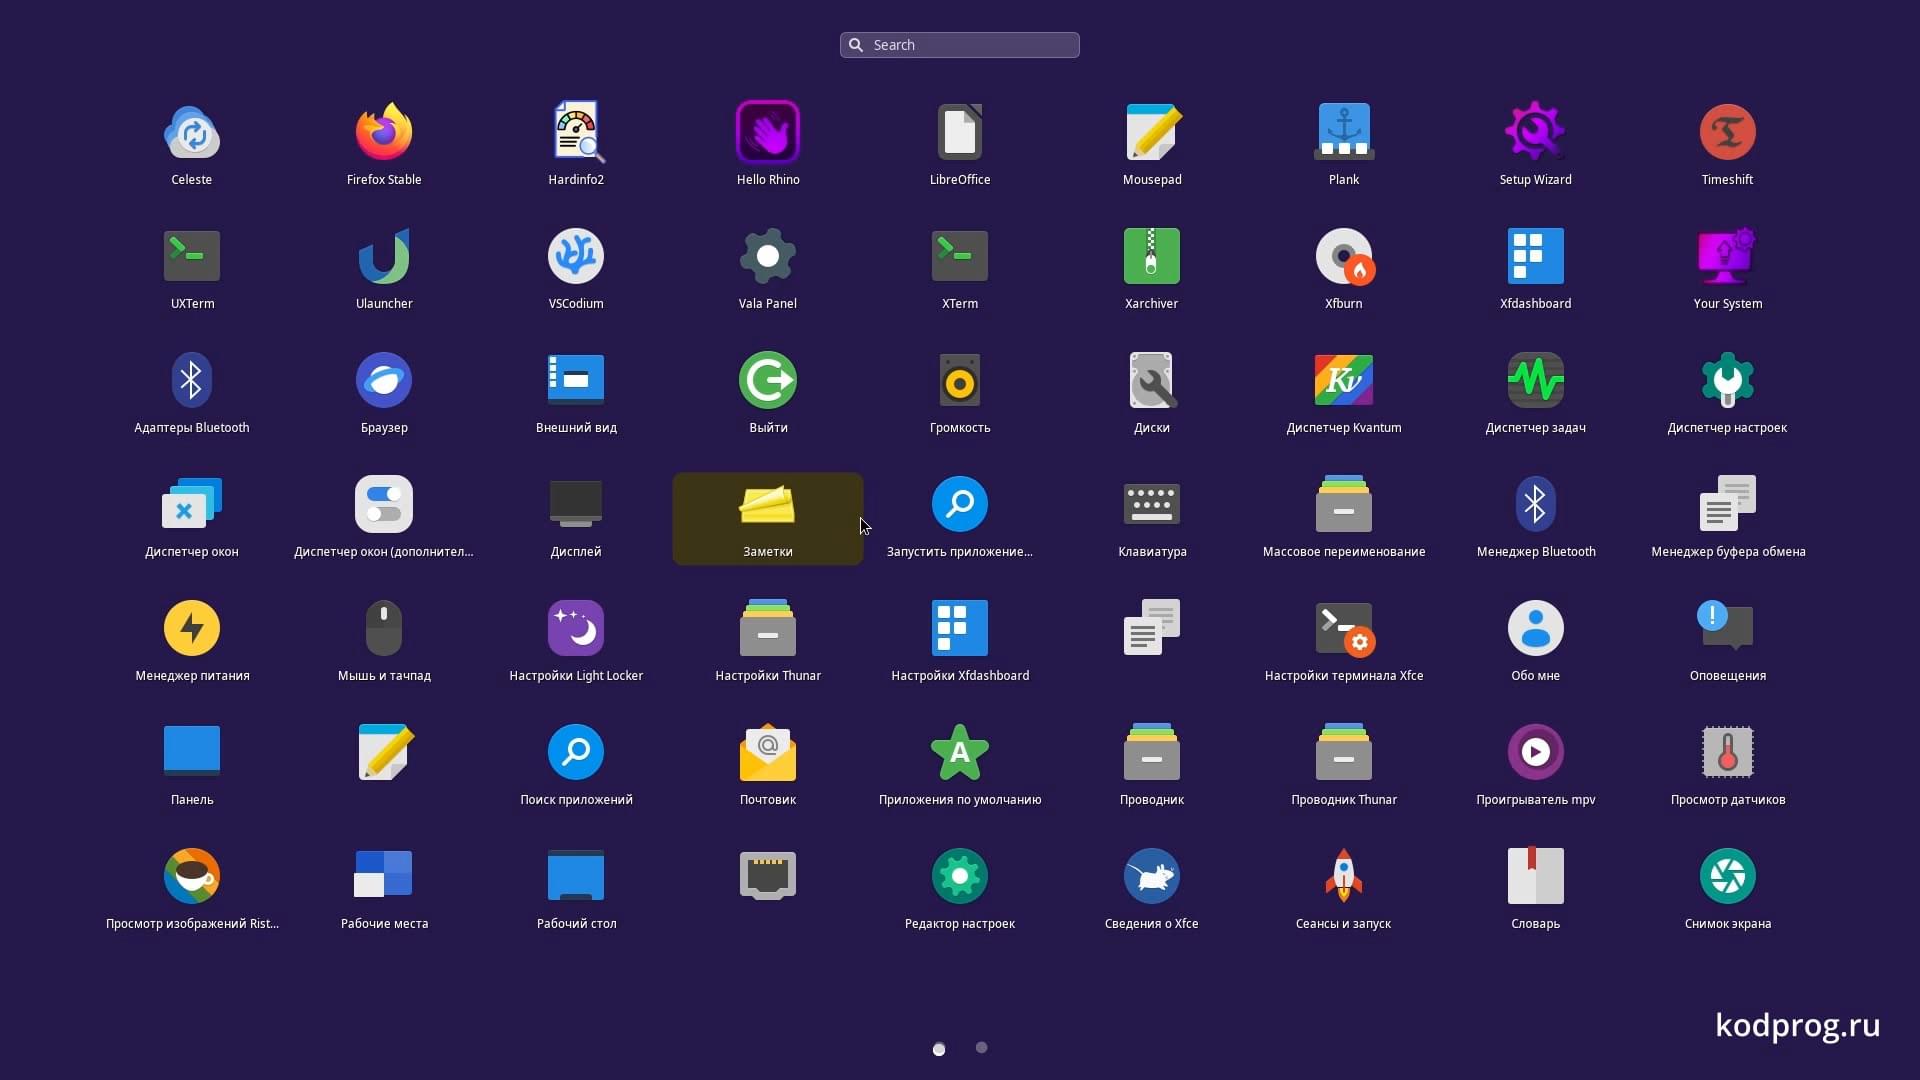1920x1080 pixels.
Task: Open Просмотр датчиков sensor viewer
Action: point(1728,752)
